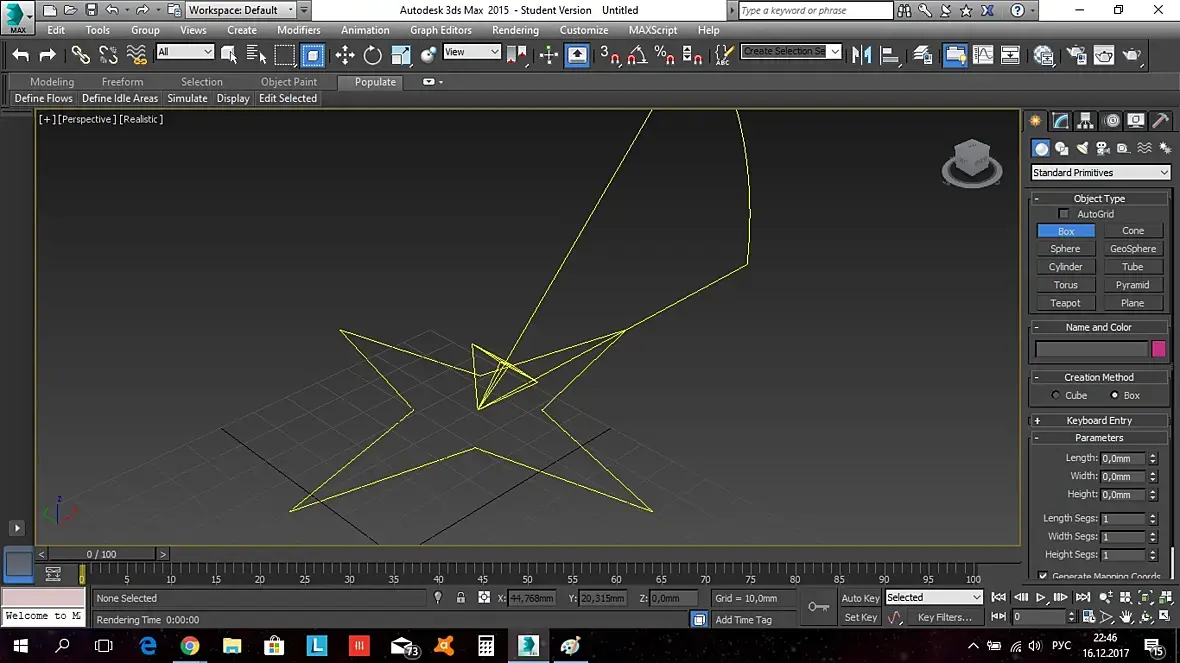Switch to the Freeform ribbon tab
The width and height of the screenshot is (1180, 663).
pyautogui.click(x=122, y=82)
